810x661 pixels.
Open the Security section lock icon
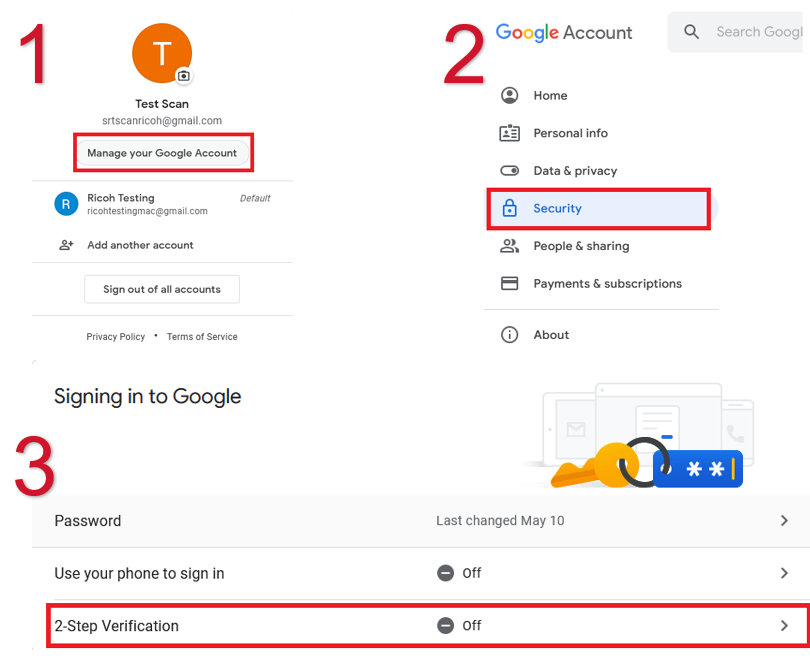(x=511, y=208)
